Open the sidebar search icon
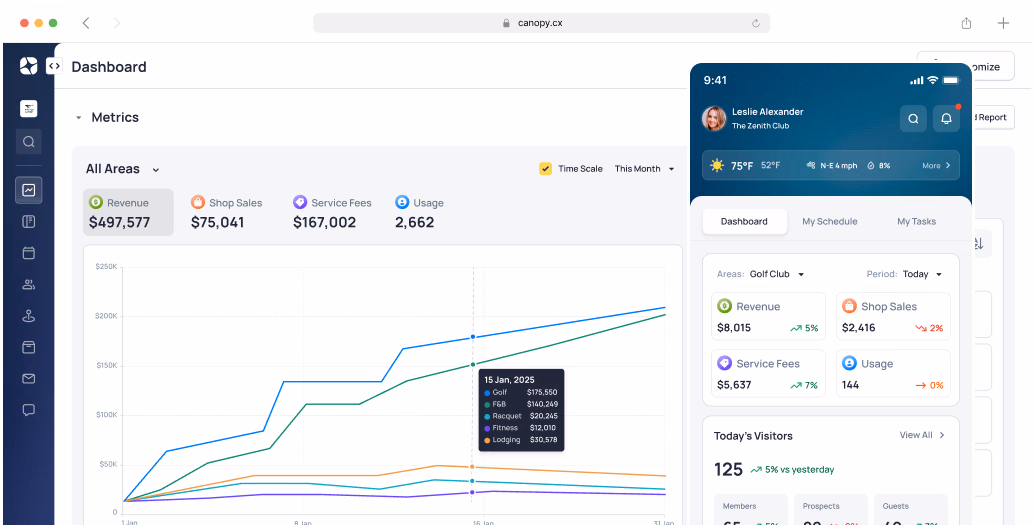The height and width of the screenshot is (525, 1035). coord(28,141)
